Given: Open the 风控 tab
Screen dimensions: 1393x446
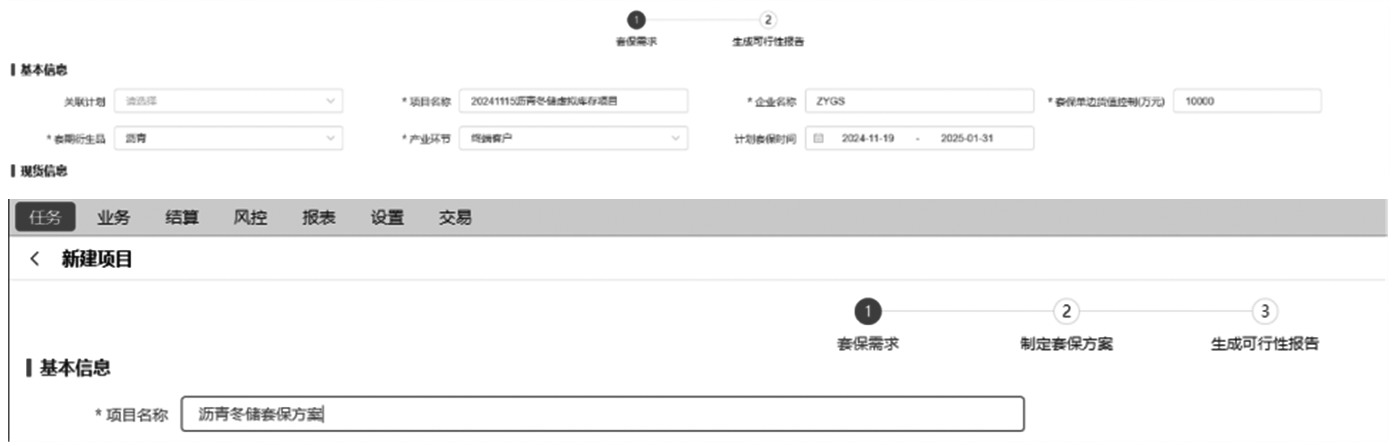Looking at the screenshot, I should coord(250,218).
